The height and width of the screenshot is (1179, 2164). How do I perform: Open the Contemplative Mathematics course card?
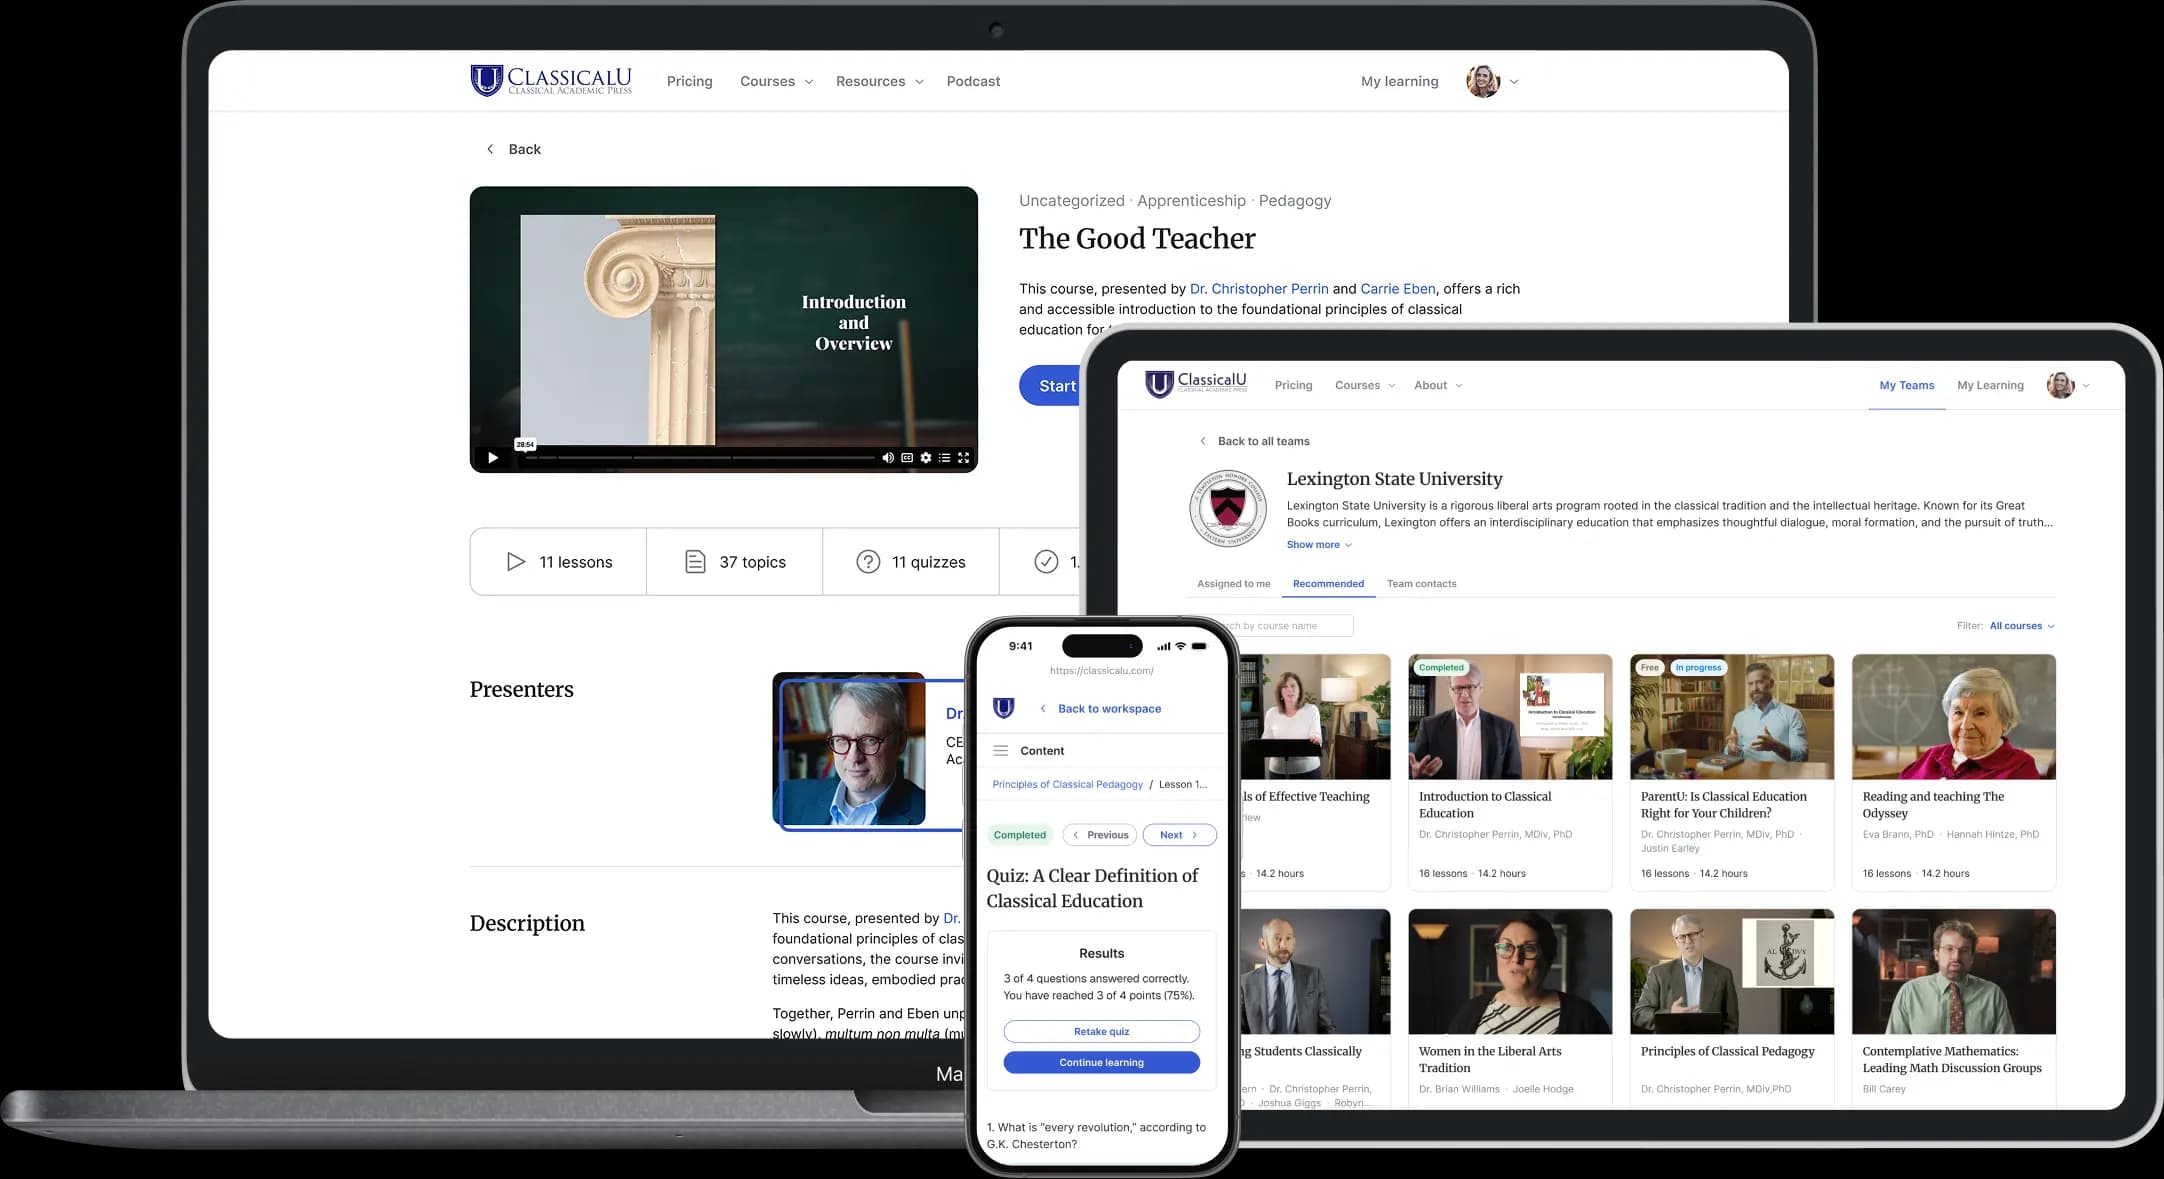click(1954, 1008)
